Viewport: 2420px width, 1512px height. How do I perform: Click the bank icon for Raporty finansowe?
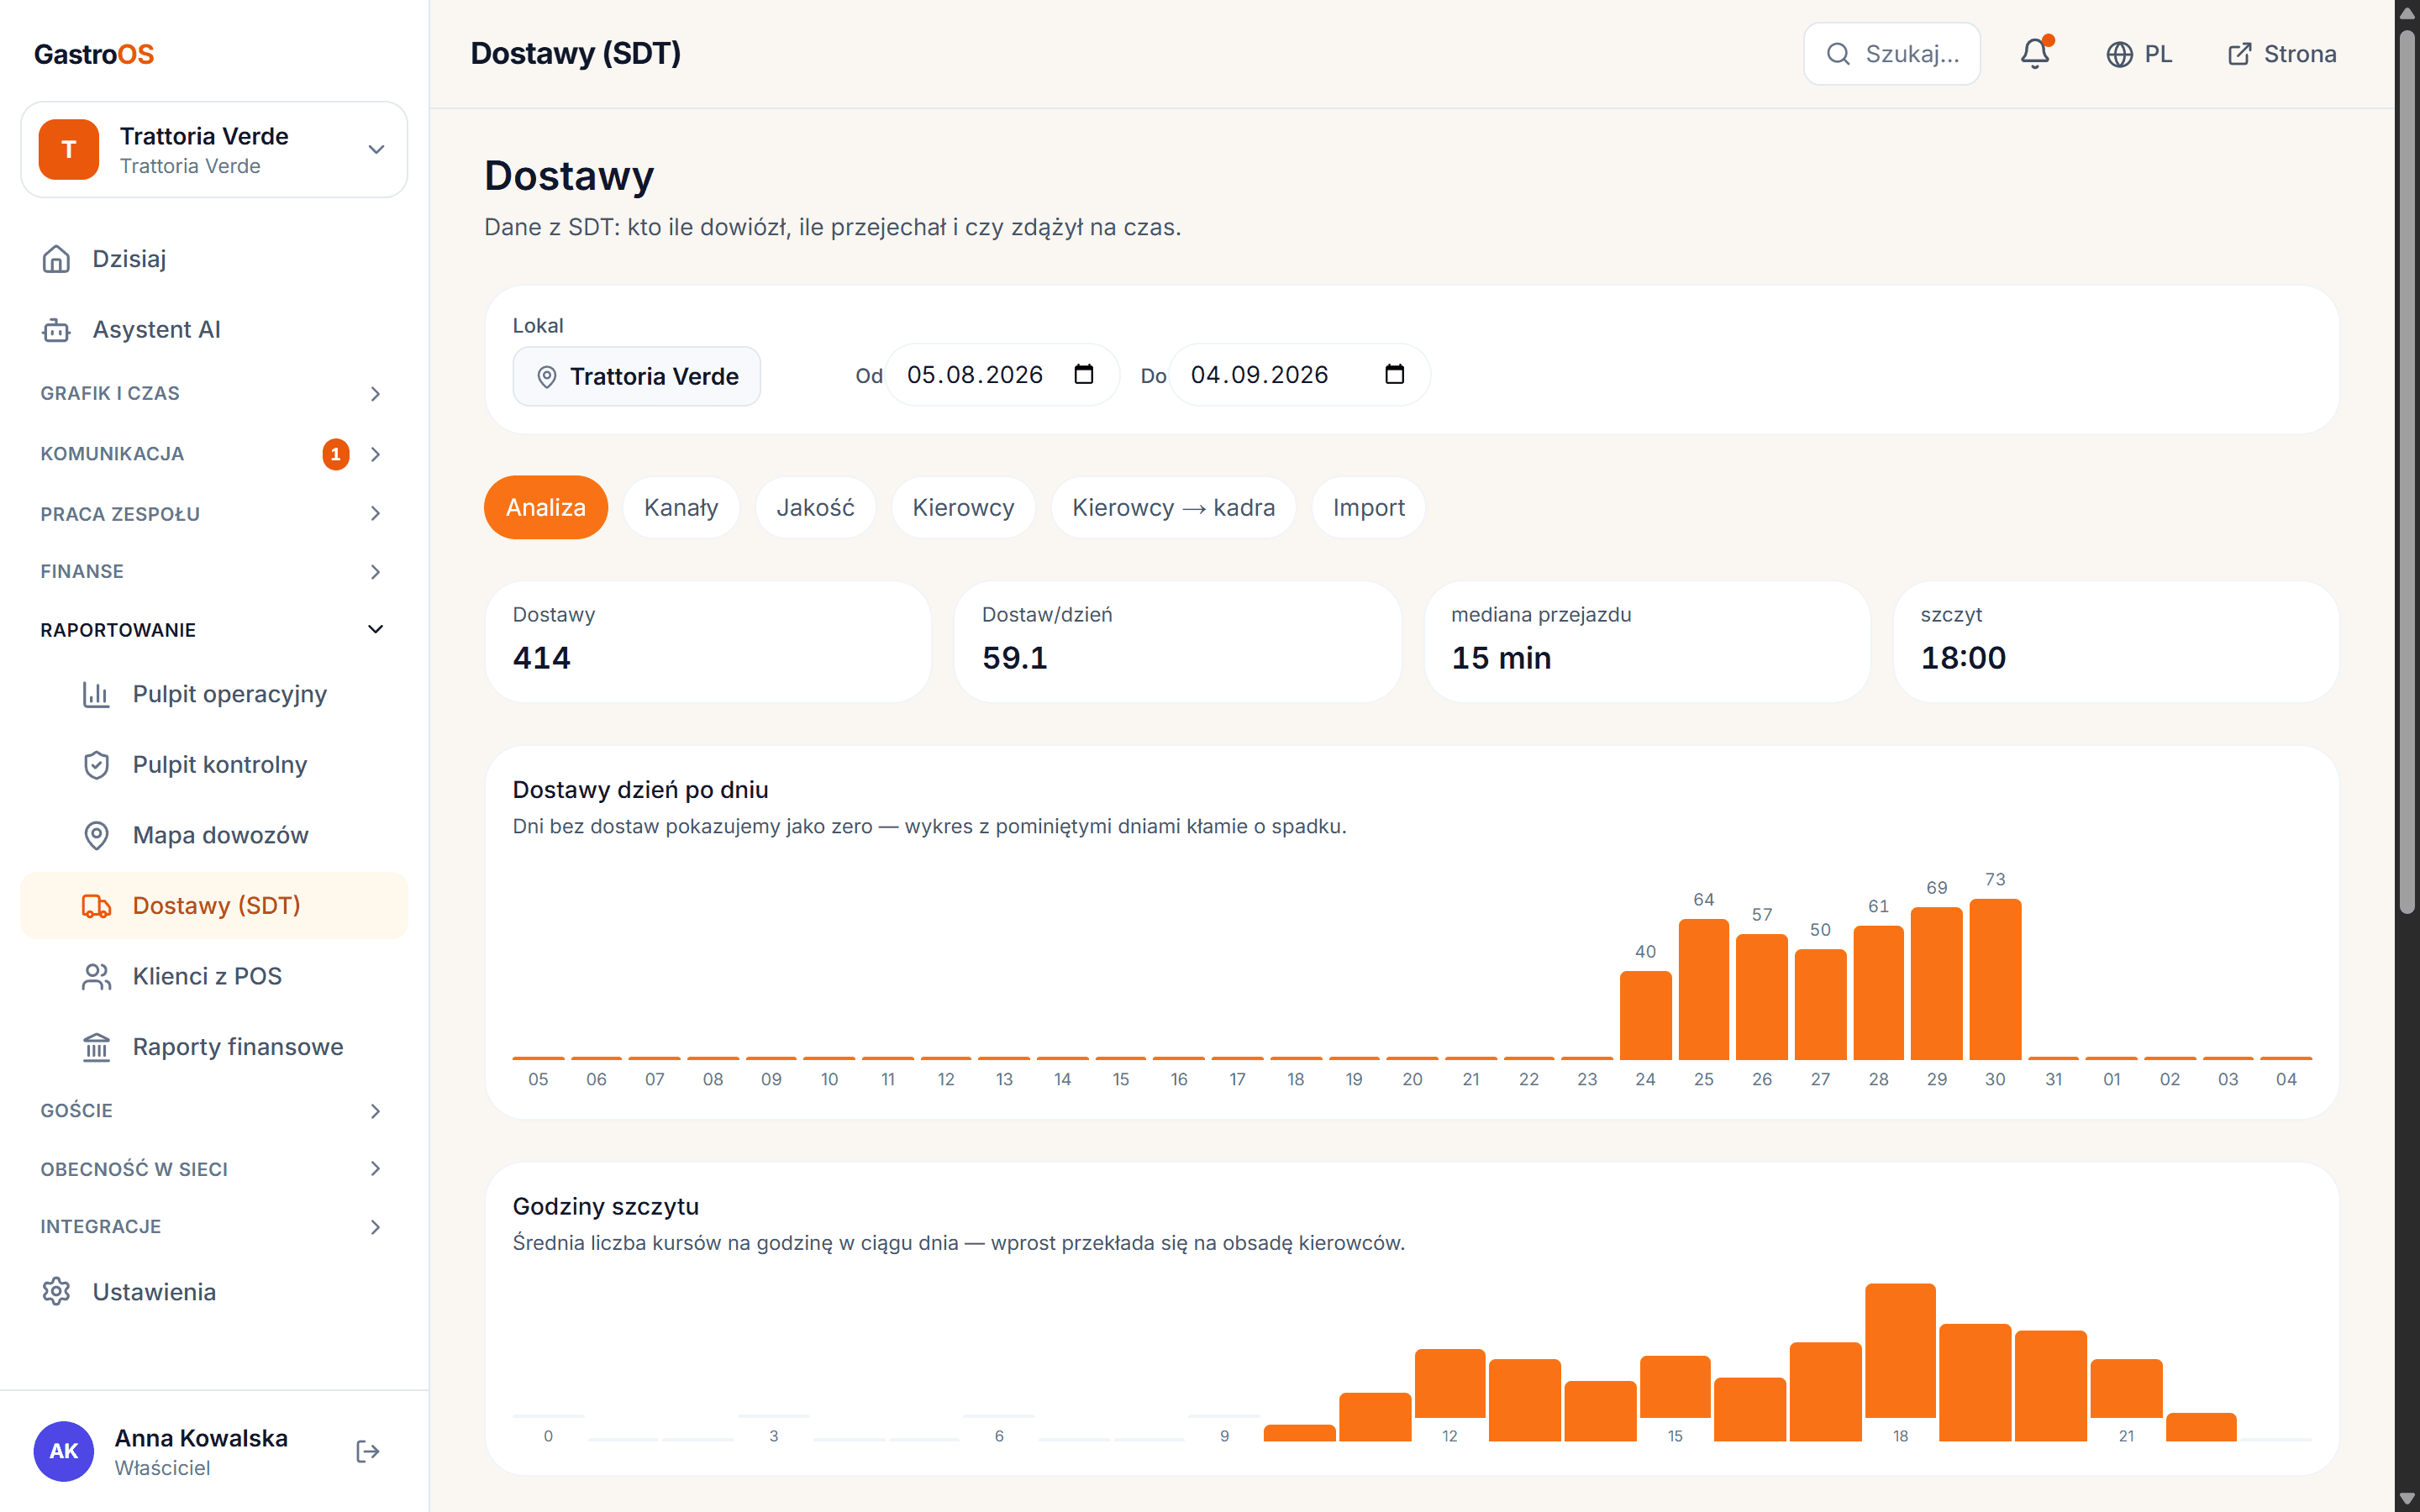[96, 1047]
